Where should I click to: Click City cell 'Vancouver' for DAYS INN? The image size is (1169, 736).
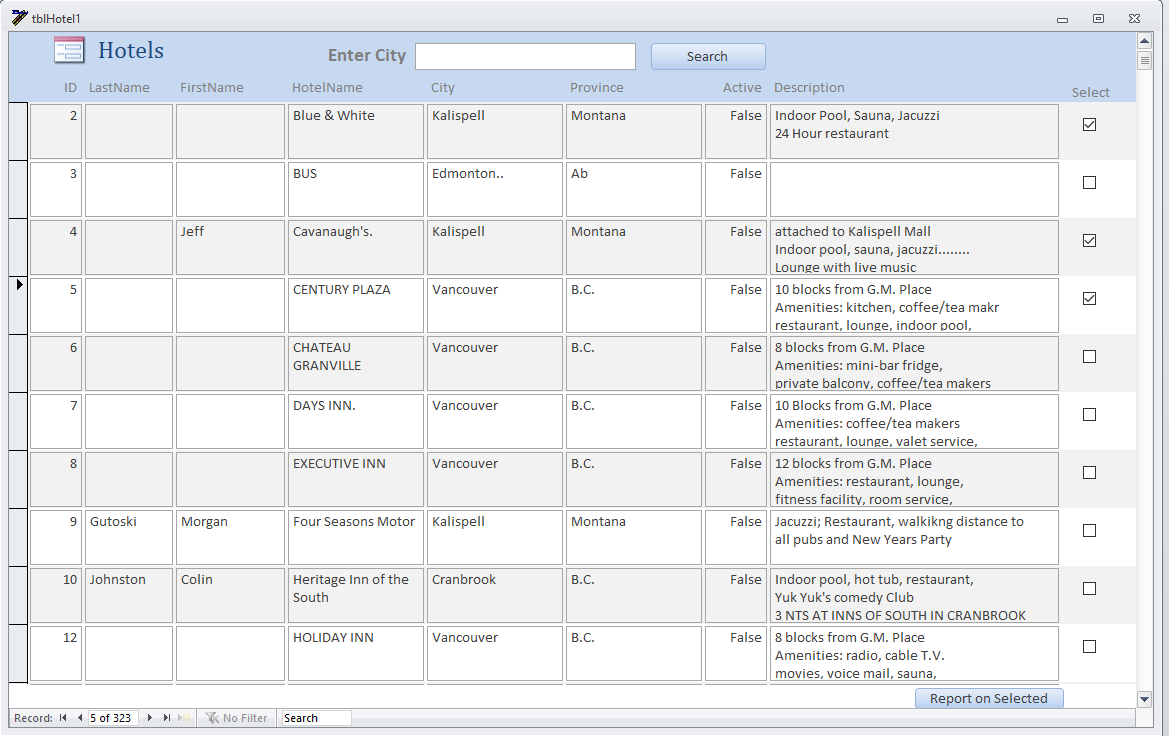coord(494,421)
